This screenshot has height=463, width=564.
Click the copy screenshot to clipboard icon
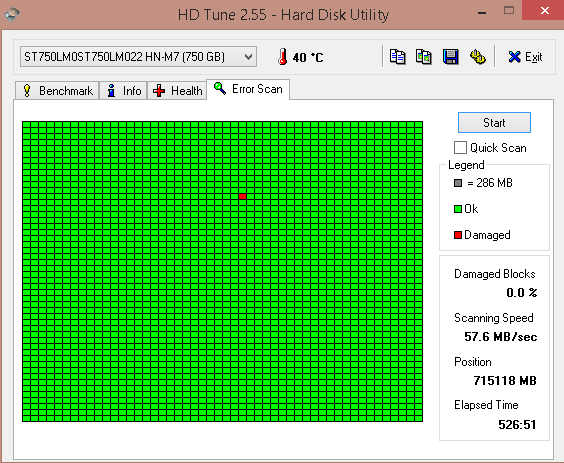click(x=424, y=57)
